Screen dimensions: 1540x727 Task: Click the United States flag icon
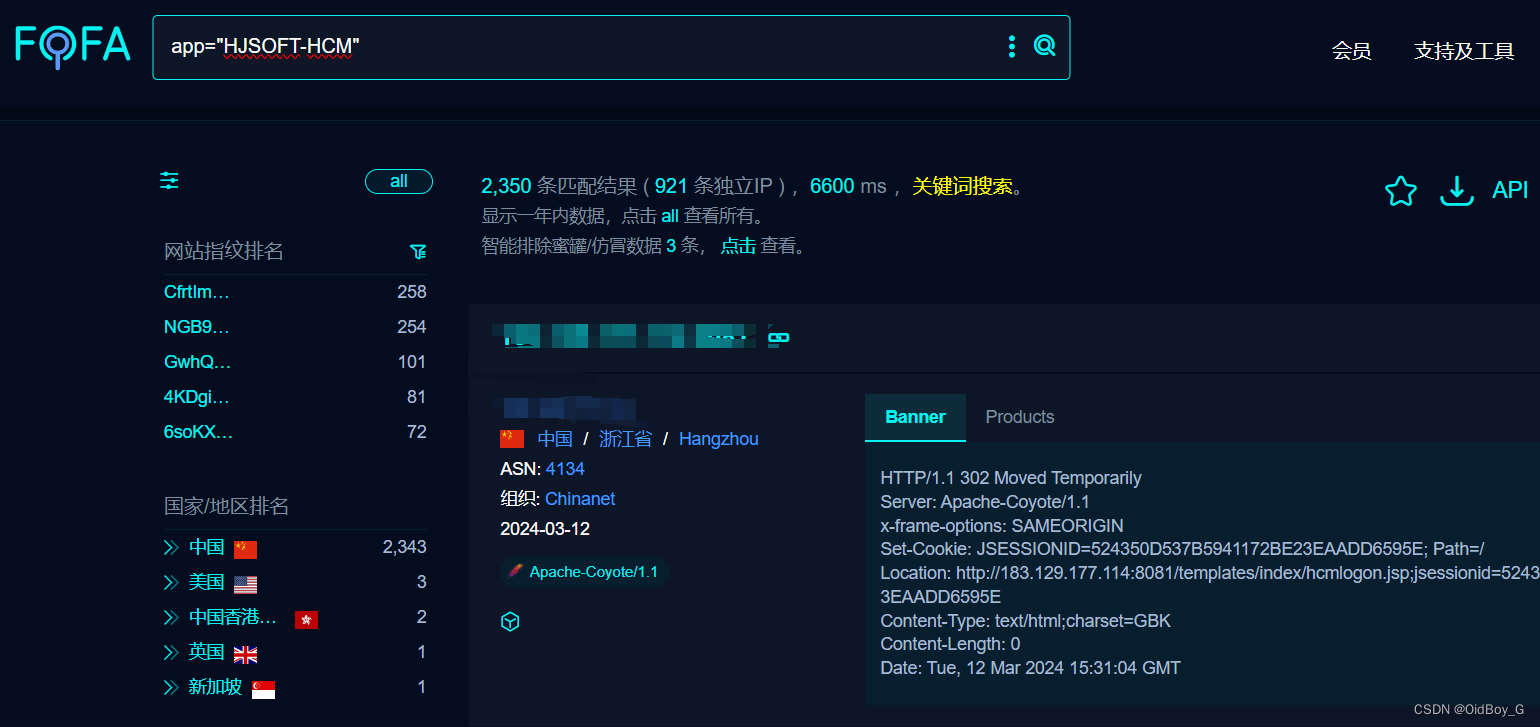click(x=245, y=584)
